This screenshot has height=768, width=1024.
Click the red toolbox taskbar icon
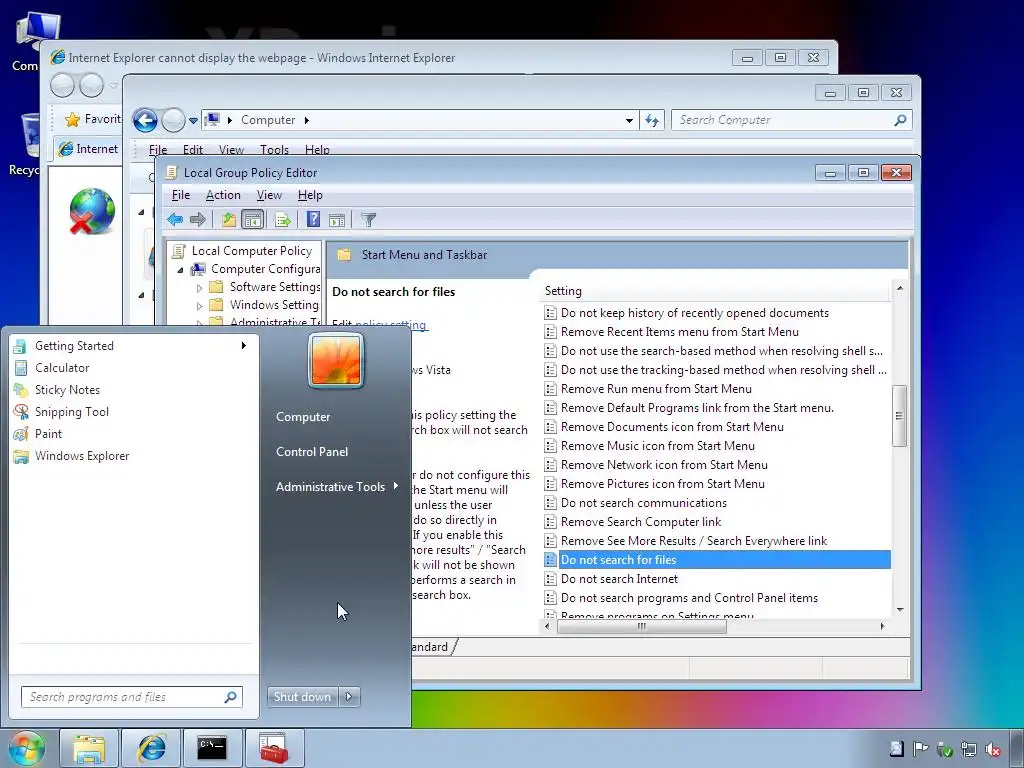pyautogui.click(x=274, y=748)
